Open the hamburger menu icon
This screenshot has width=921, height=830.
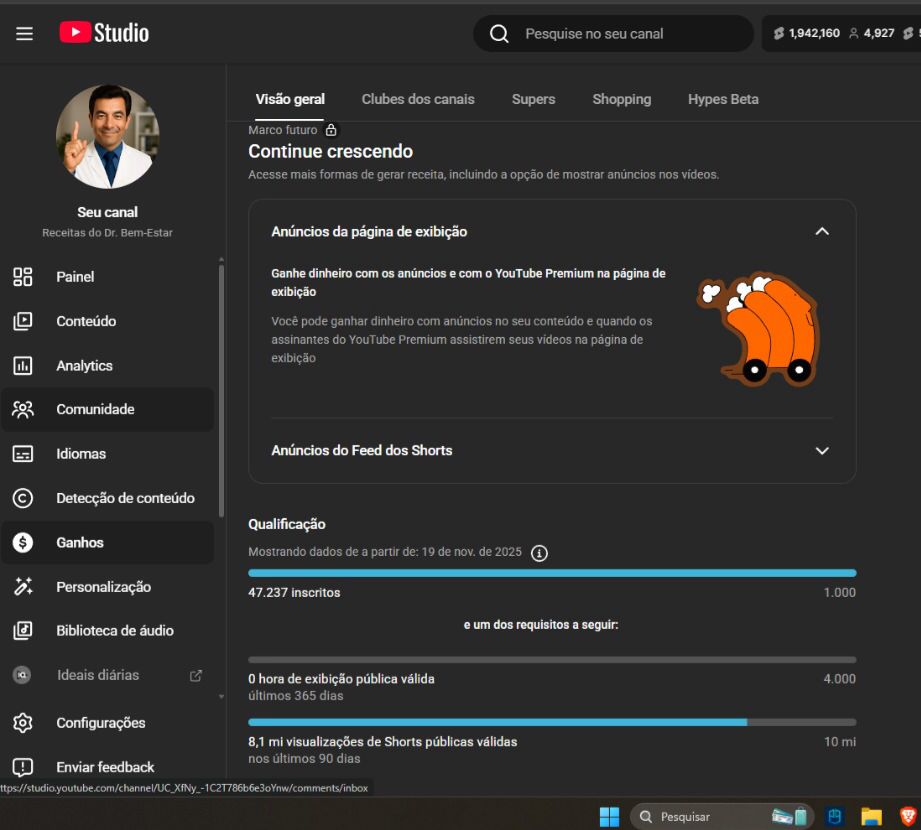[x=24, y=33]
